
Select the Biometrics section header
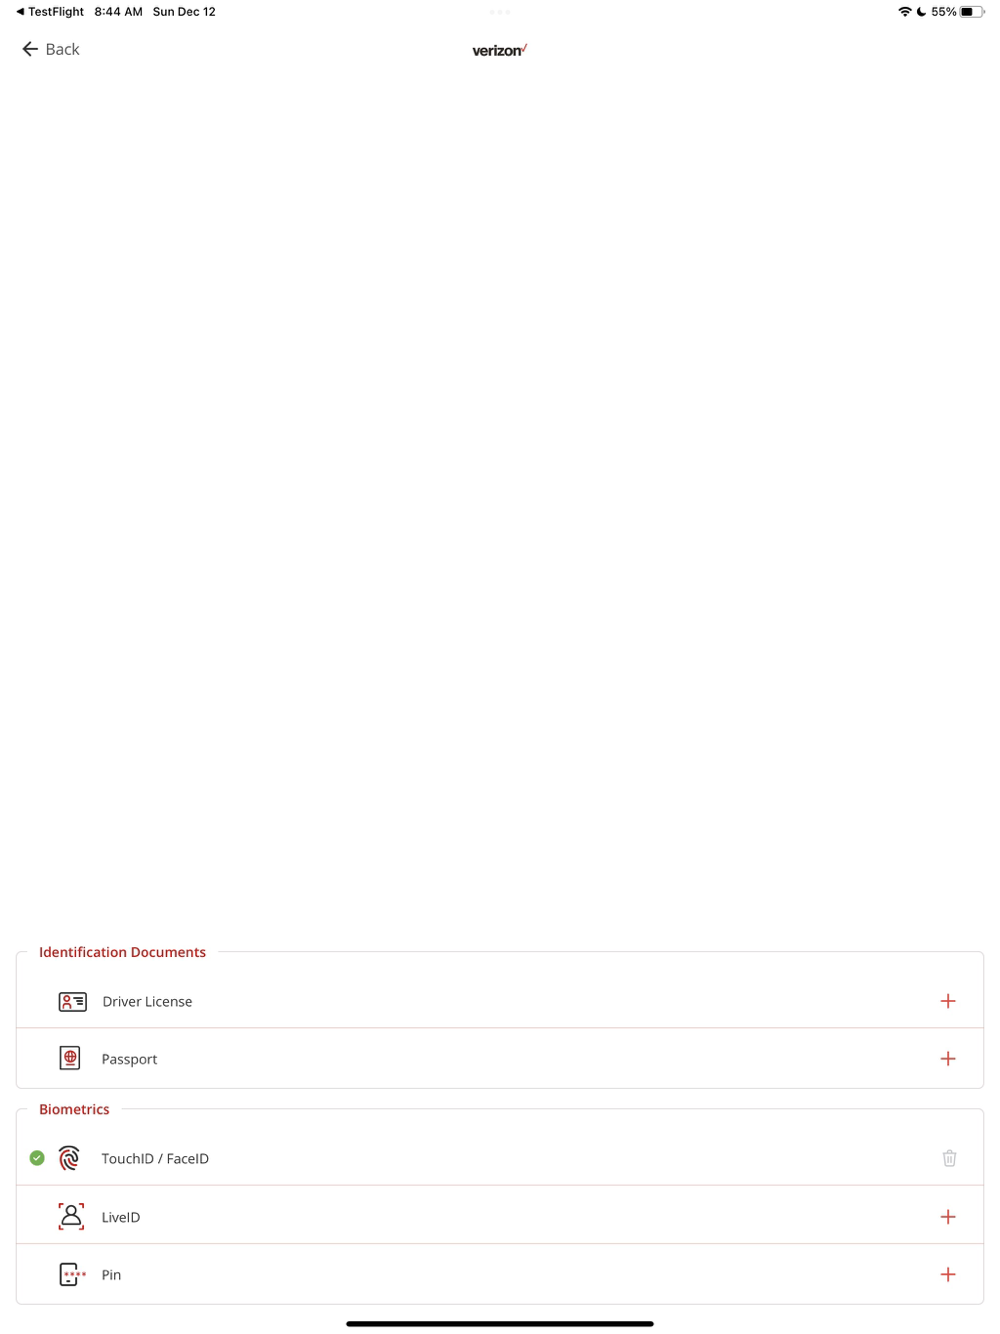74,1109
